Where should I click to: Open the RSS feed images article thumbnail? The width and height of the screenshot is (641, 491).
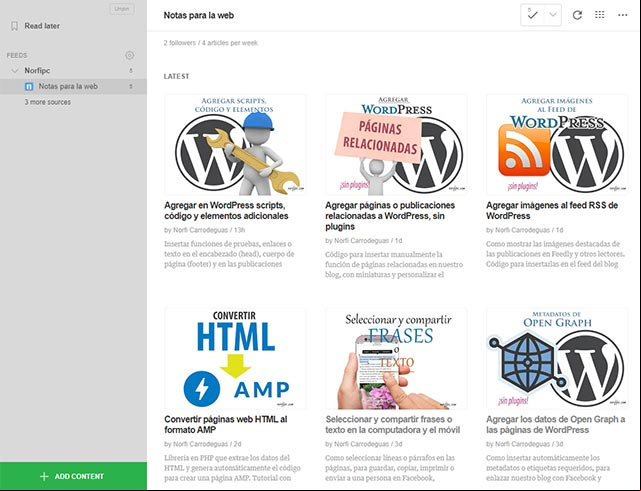(557, 145)
